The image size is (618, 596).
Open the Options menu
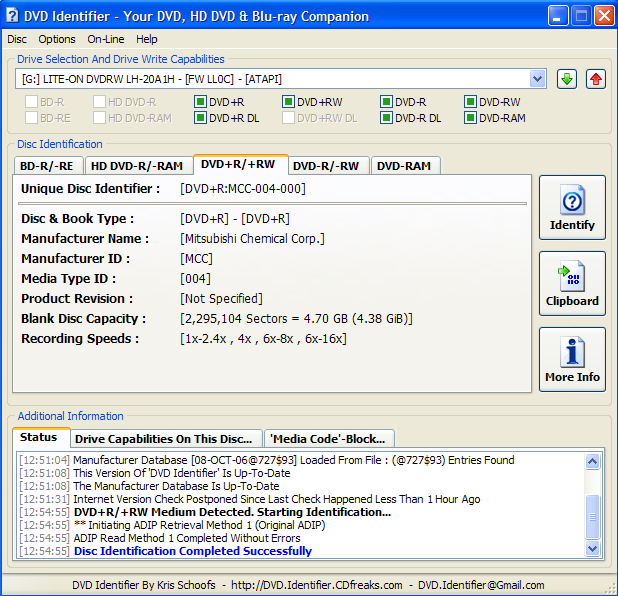57,39
